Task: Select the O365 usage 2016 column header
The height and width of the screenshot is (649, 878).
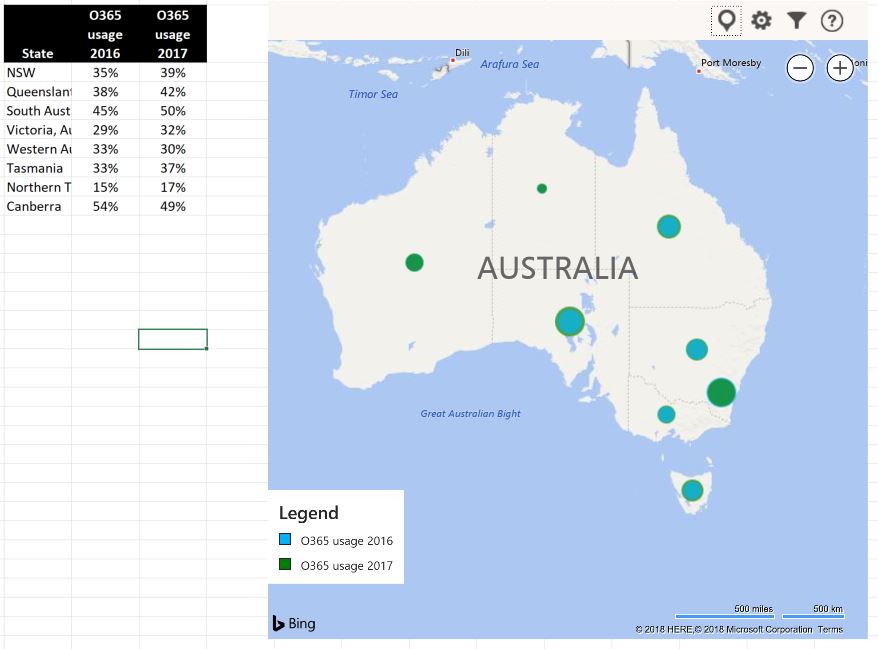Action: coord(105,34)
